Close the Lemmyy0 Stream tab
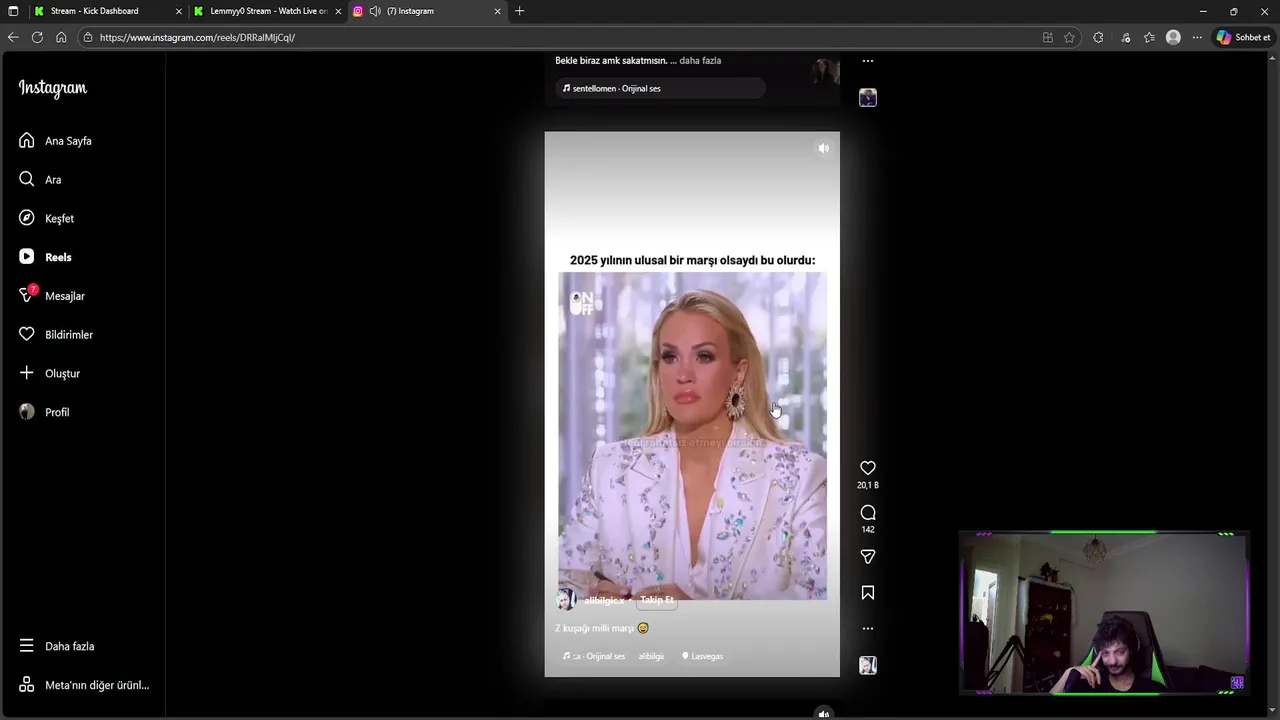 338,11
